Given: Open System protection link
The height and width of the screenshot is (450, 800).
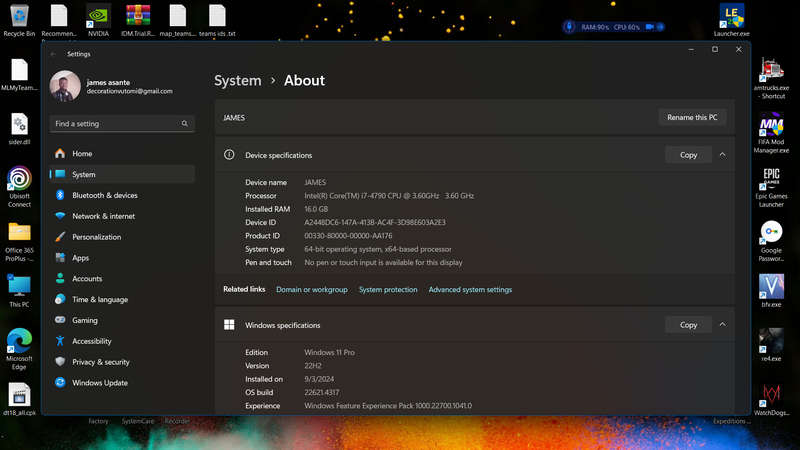Looking at the screenshot, I should tap(388, 289).
